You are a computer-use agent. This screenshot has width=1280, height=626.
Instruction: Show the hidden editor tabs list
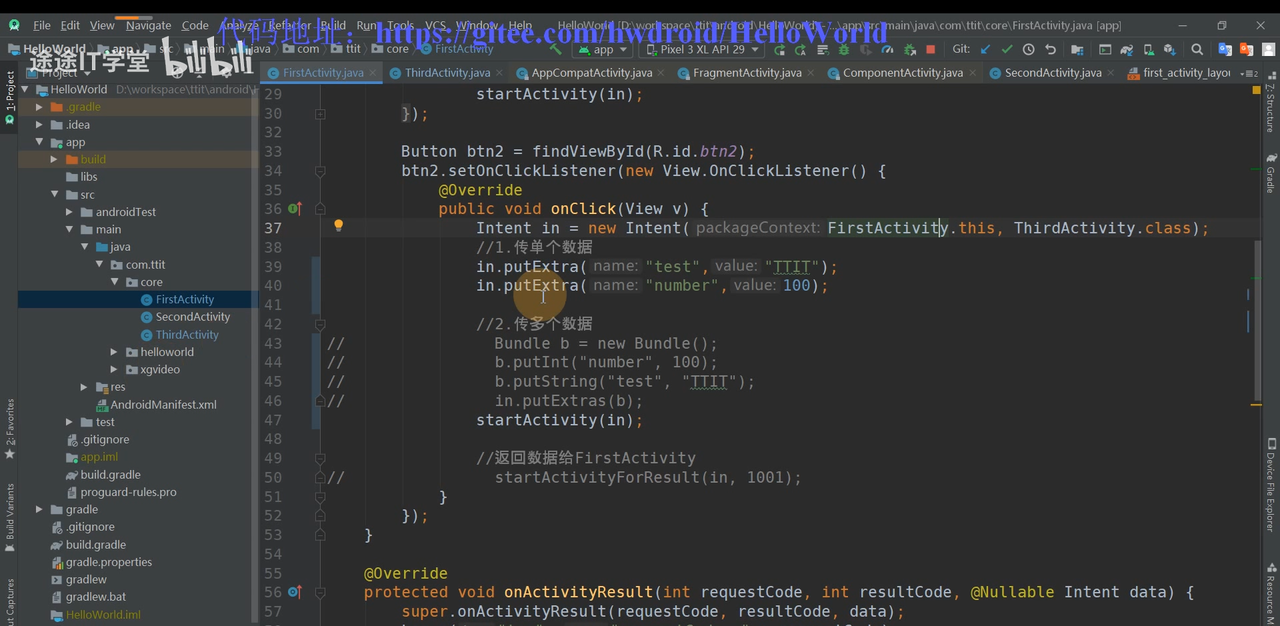pyautogui.click(x=1248, y=73)
